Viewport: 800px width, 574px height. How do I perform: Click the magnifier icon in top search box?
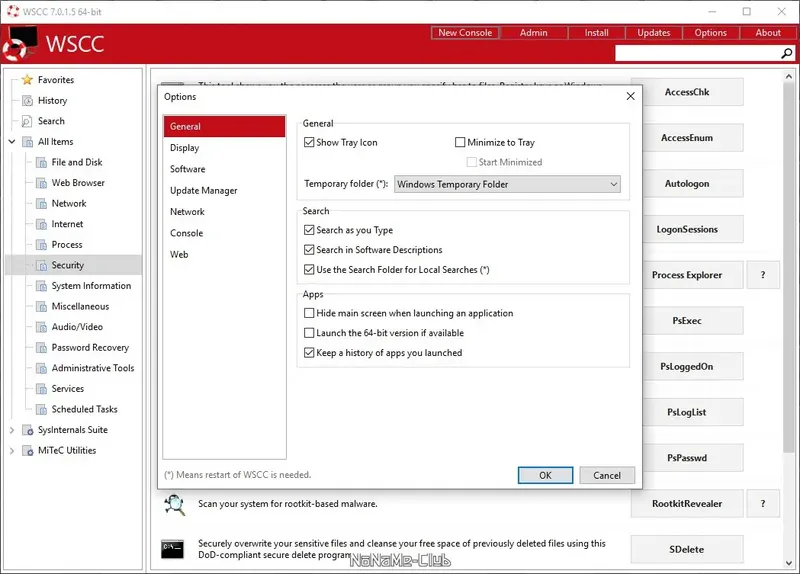click(787, 53)
